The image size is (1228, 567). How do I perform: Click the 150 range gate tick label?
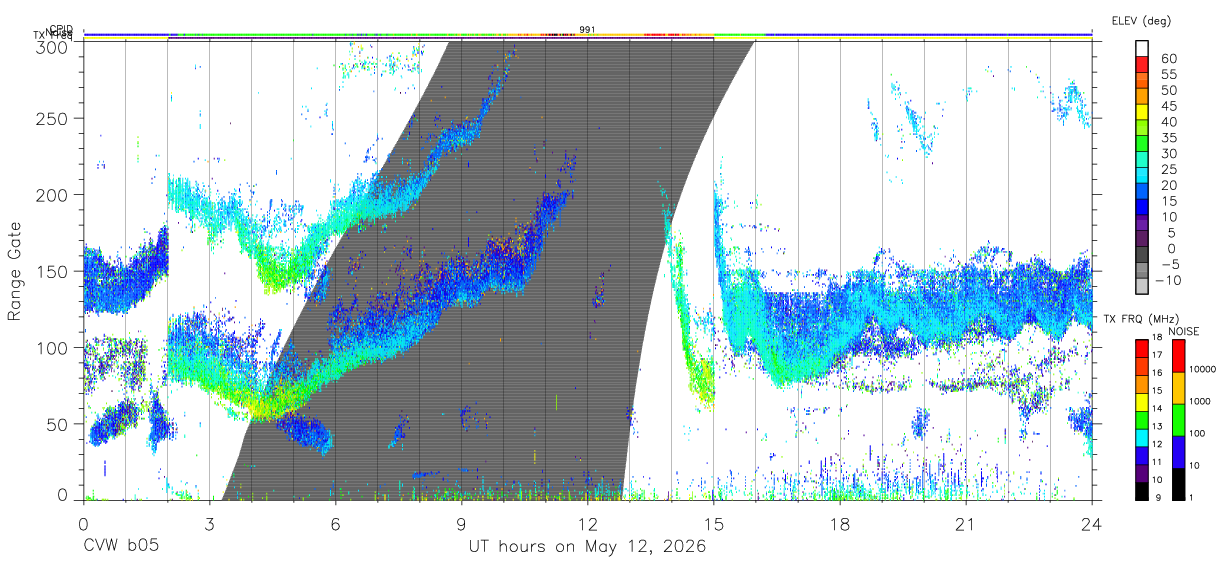coord(54,271)
